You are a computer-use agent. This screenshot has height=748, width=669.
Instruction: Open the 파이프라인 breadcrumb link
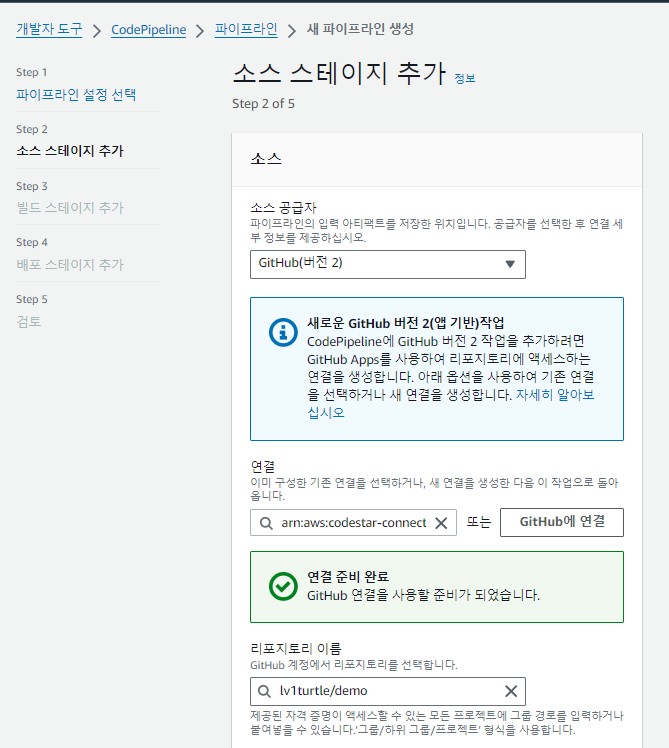coord(246,30)
